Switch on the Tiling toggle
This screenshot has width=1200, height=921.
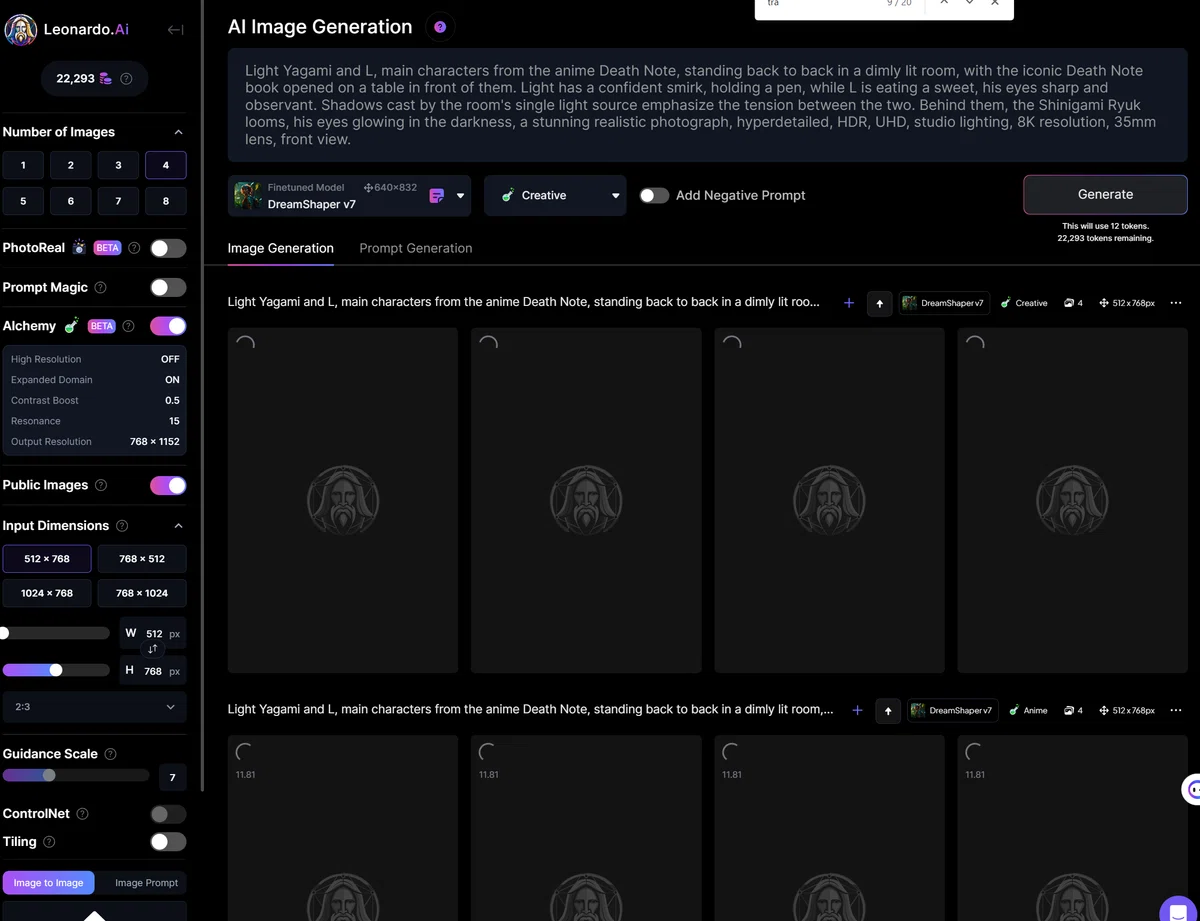point(168,842)
